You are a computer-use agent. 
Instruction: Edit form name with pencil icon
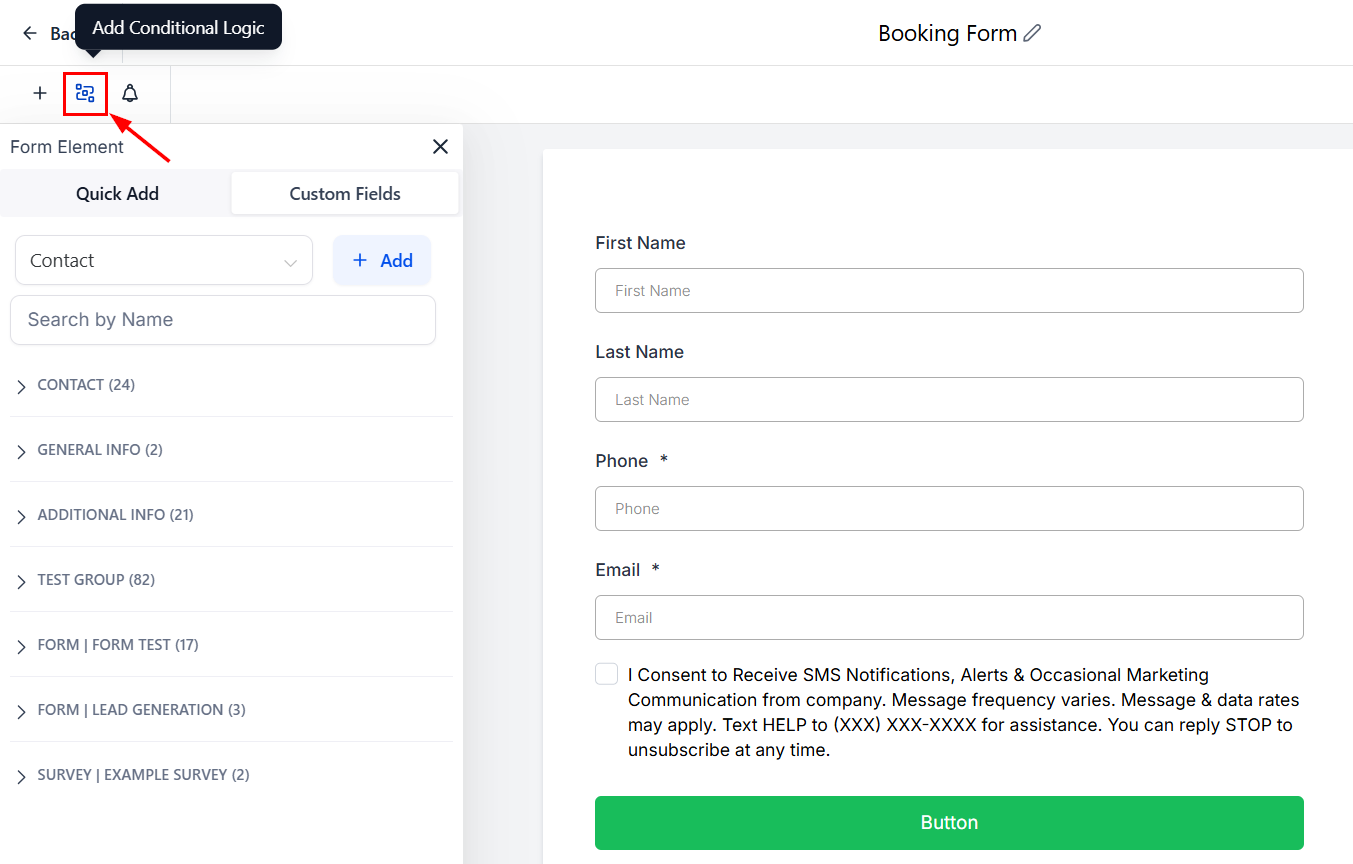(x=1032, y=33)
